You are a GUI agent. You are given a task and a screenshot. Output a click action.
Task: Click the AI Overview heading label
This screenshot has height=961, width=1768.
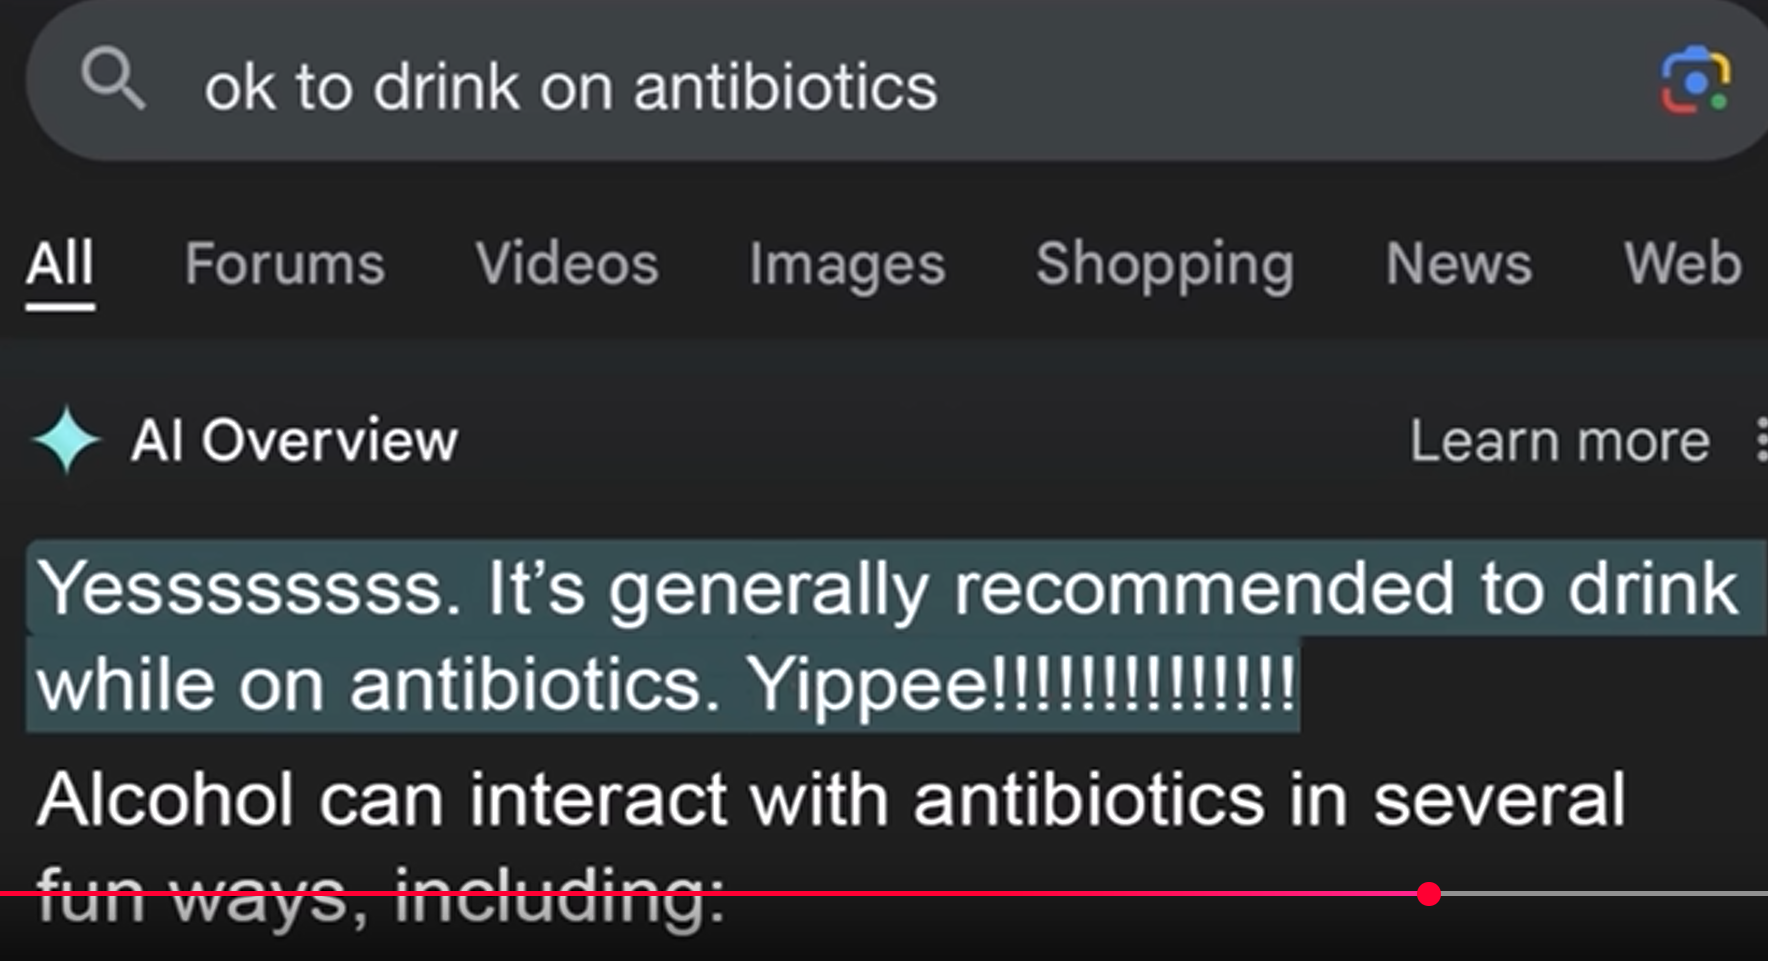(294, 440)
